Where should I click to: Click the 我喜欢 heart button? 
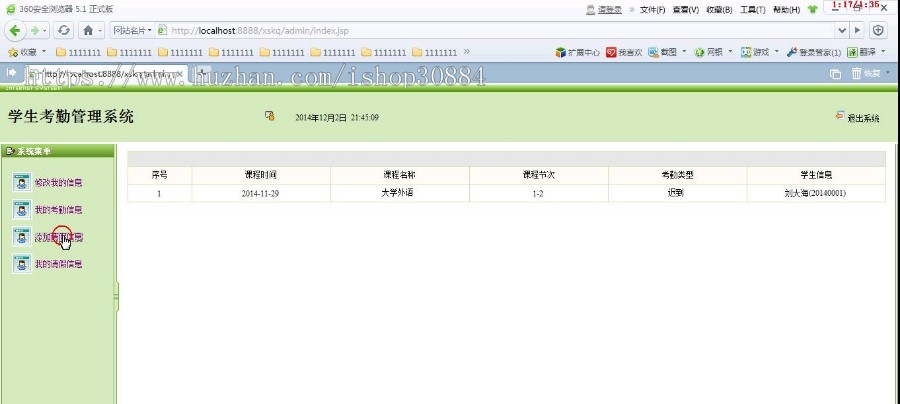624,52
